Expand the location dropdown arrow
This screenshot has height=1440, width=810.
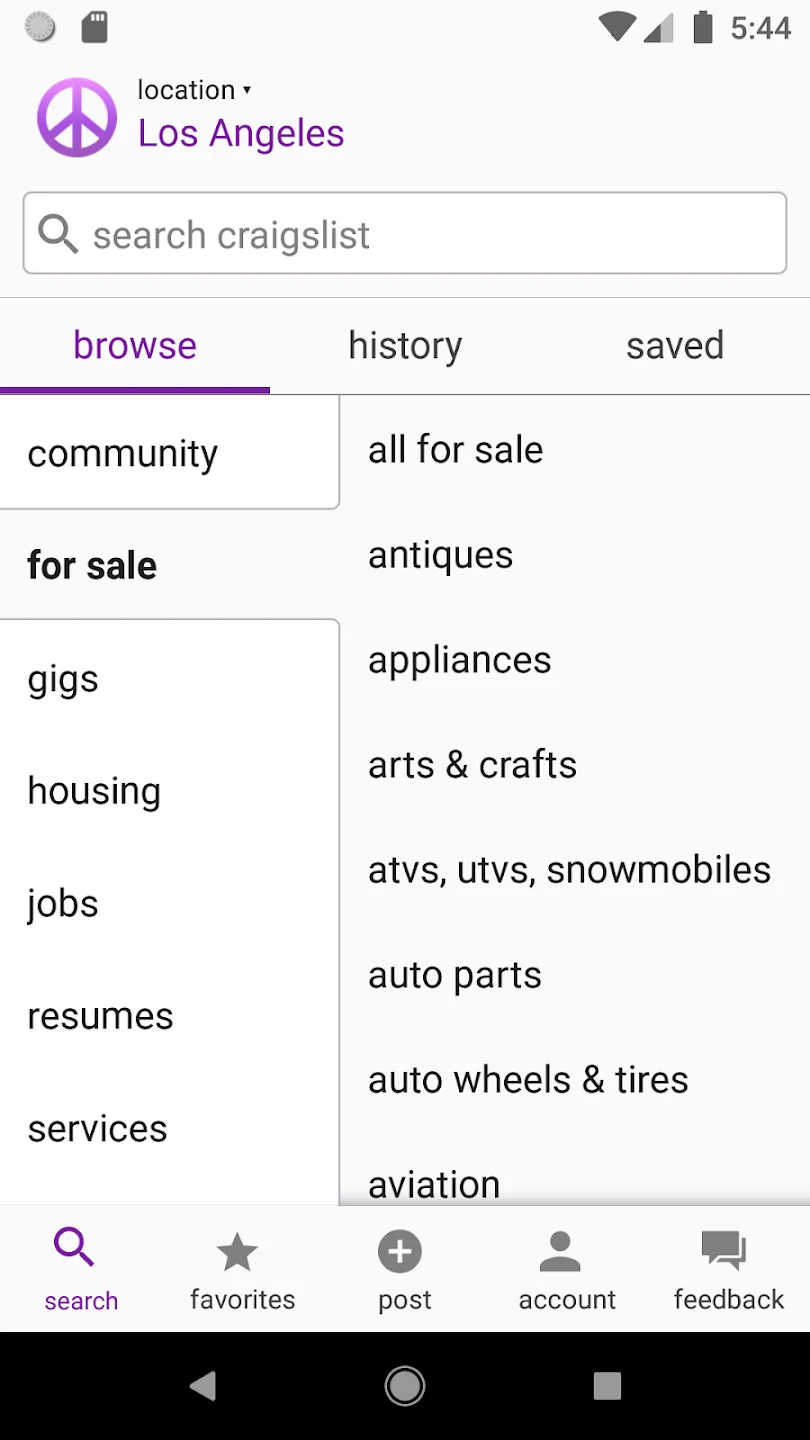[x=247, y=90]
